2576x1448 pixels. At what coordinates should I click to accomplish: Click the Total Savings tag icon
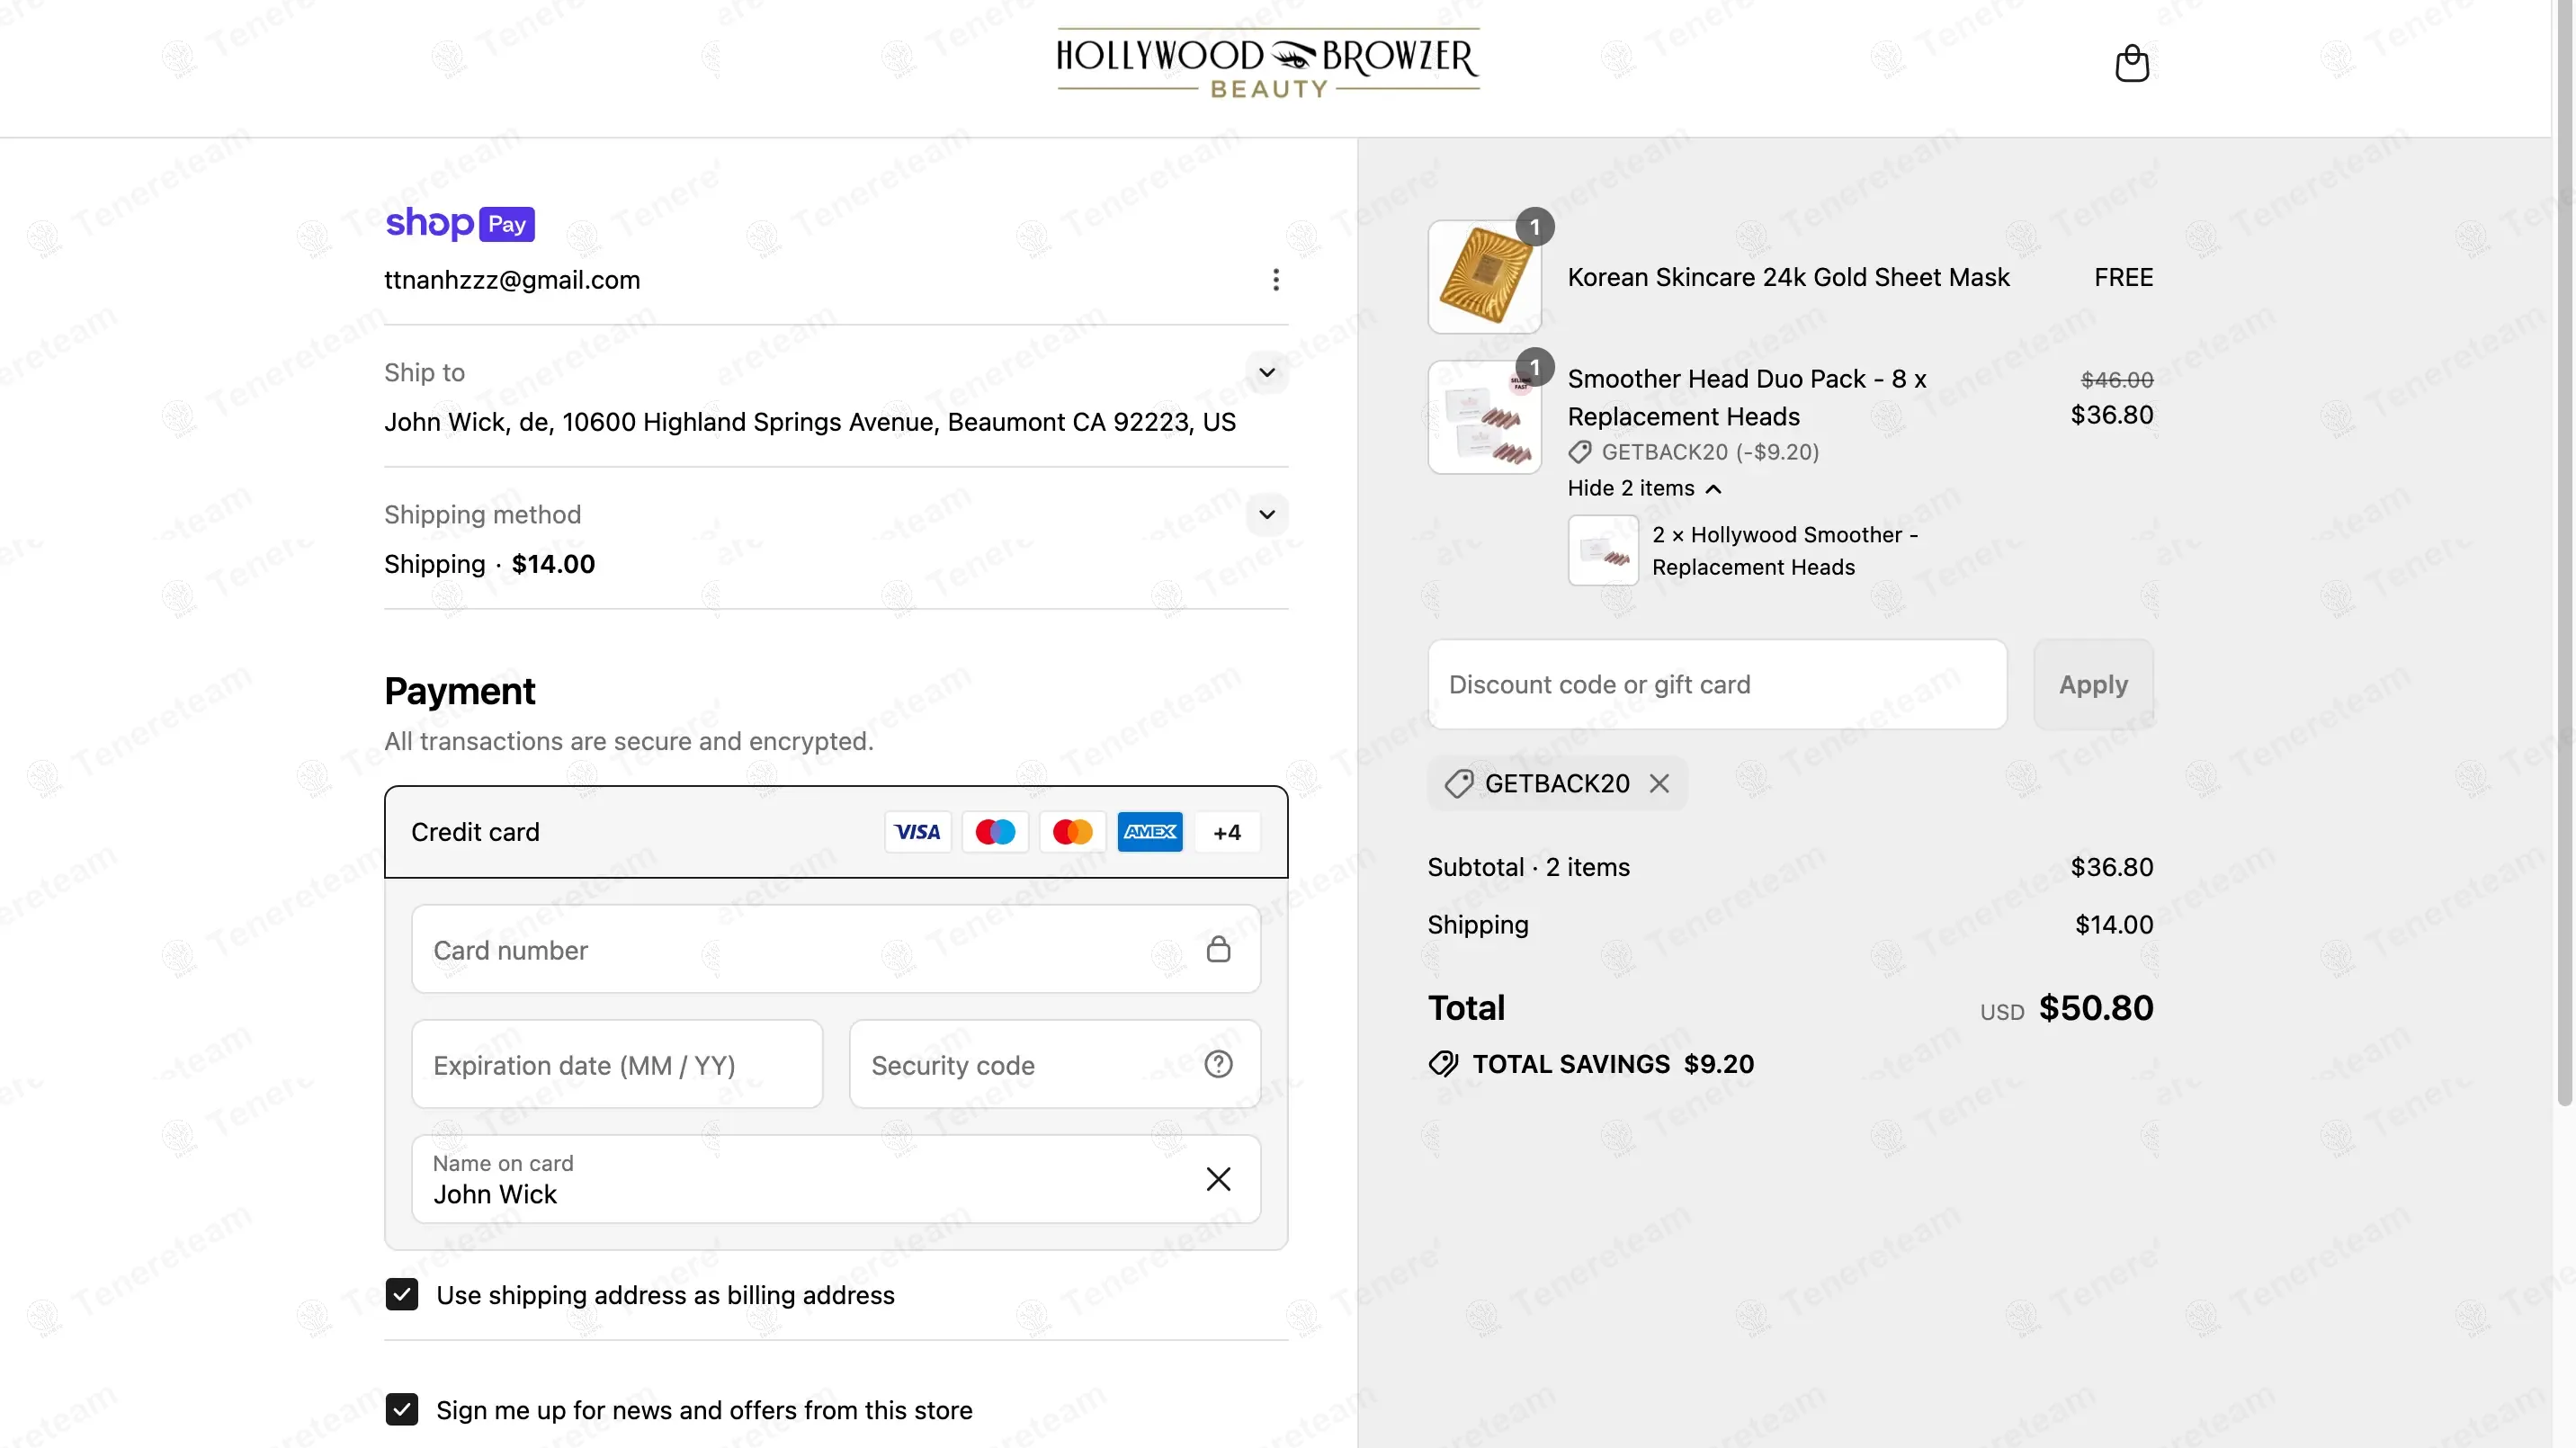[1443, 1064]
